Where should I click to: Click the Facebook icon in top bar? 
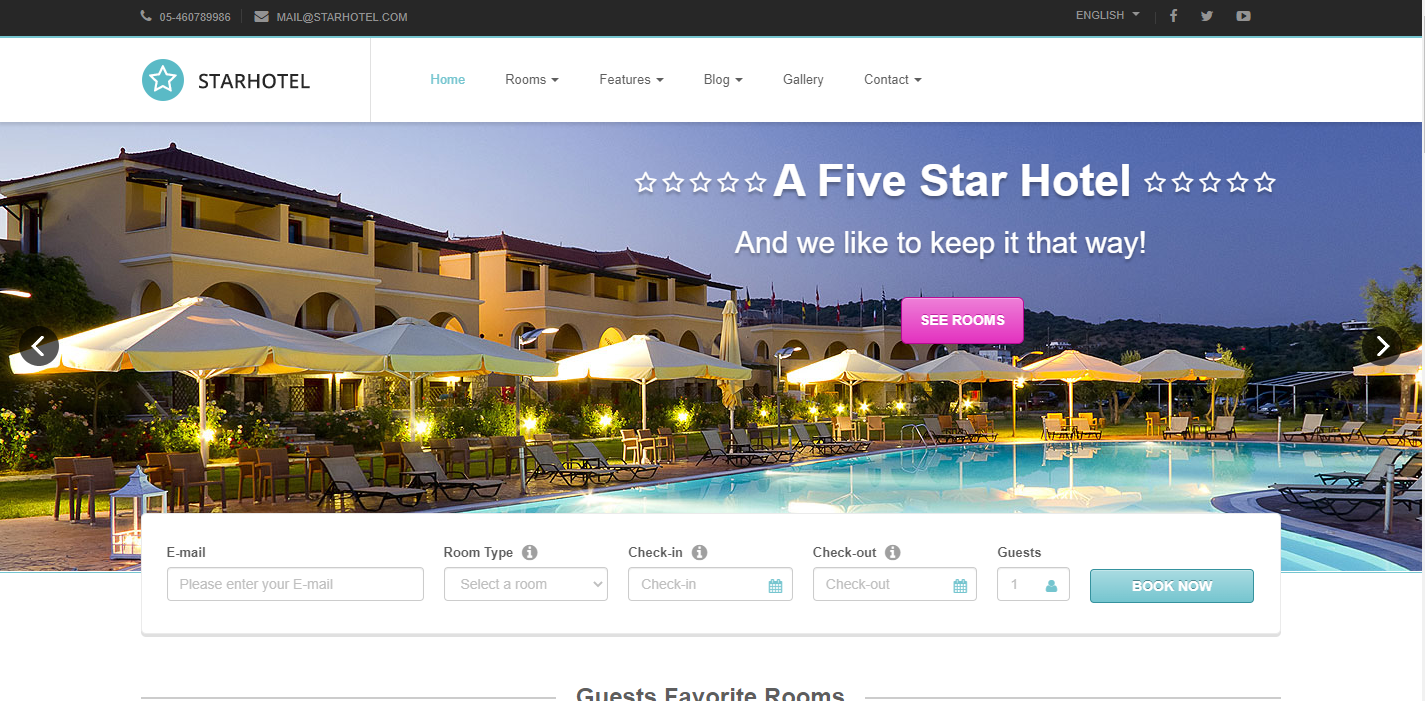click(1173, 16)
